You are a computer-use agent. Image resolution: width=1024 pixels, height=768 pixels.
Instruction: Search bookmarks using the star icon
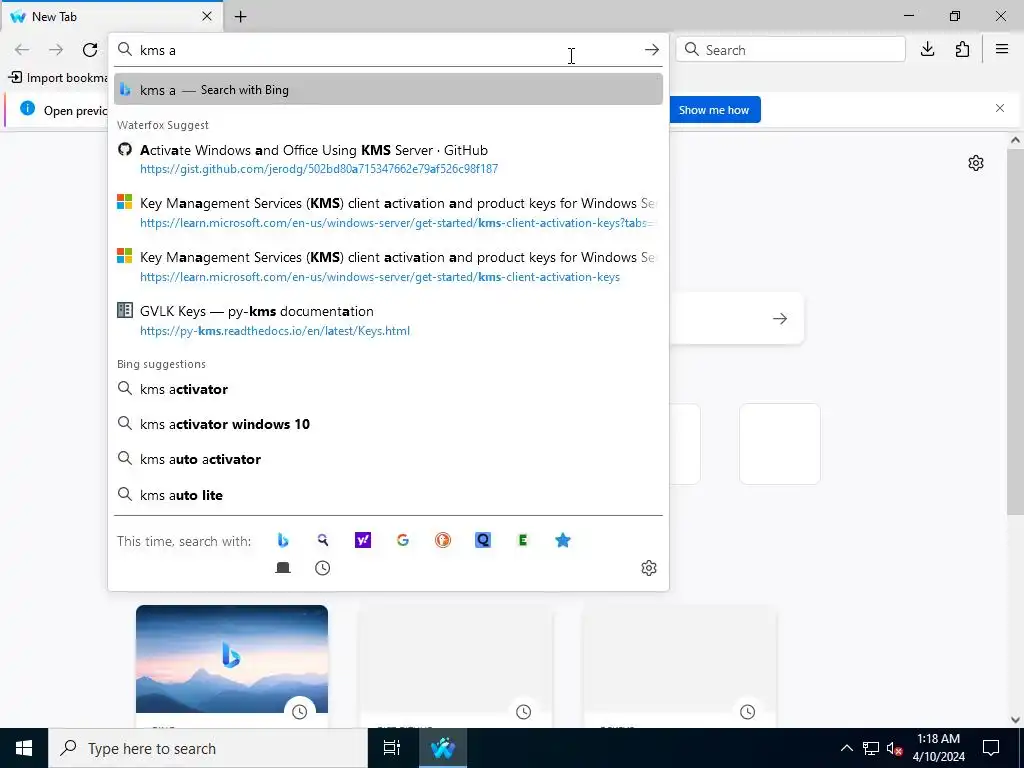562,540
